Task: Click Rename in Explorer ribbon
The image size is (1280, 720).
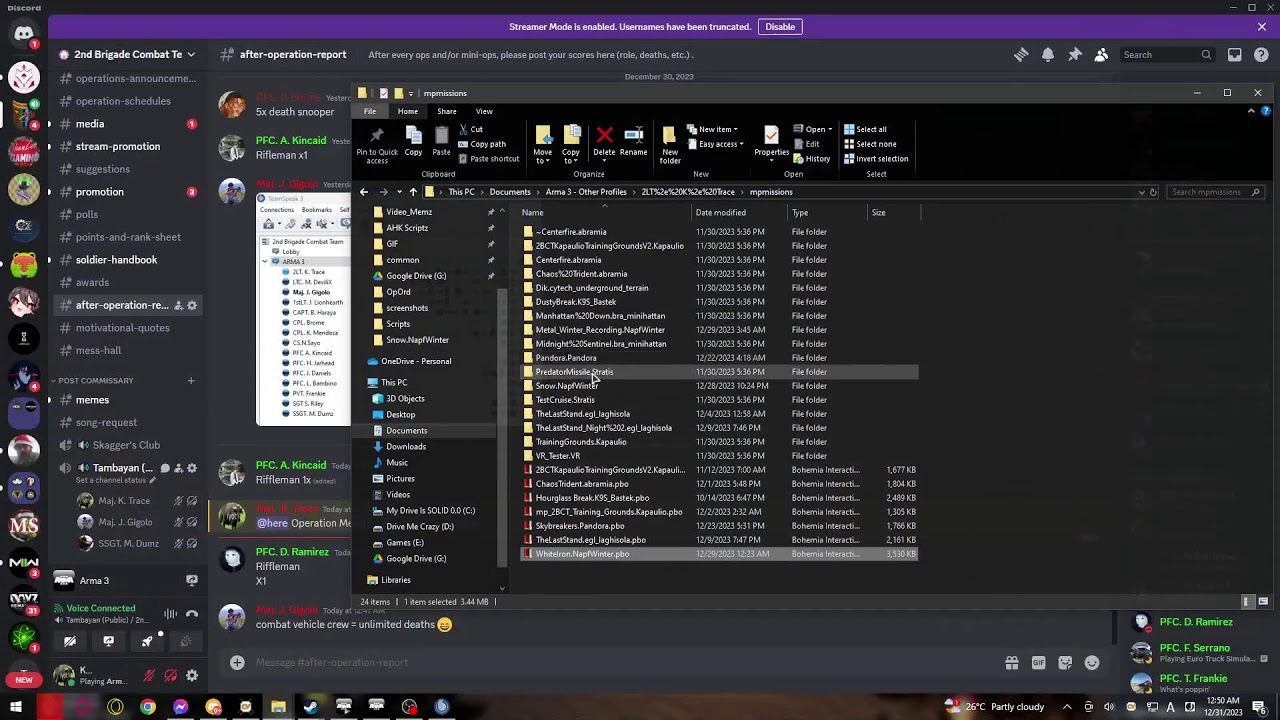Action: (x=633, y=142)
